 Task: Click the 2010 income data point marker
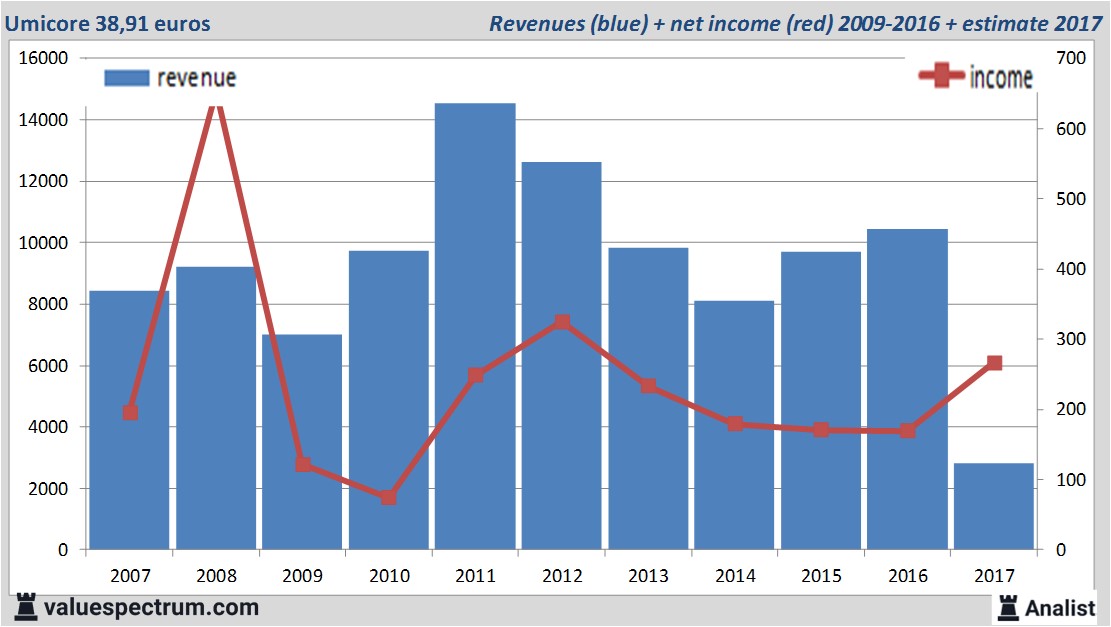(388, 497)
